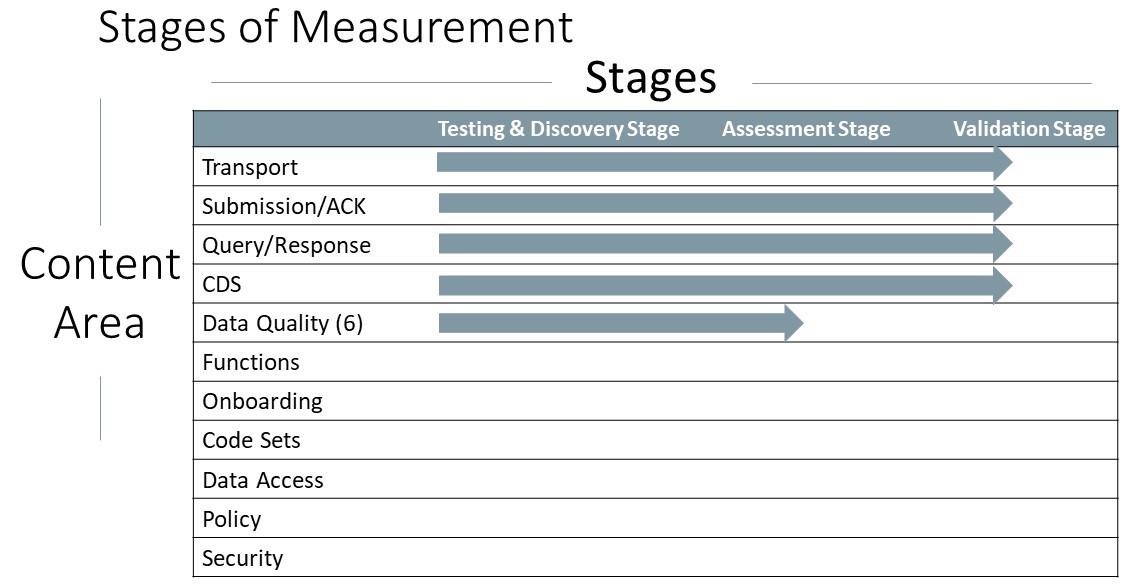Image resolution: width=1129 pixels, height=584 pixels.
Task: Click the Stages of Measurement title
Action: click(x=335, y=27)
